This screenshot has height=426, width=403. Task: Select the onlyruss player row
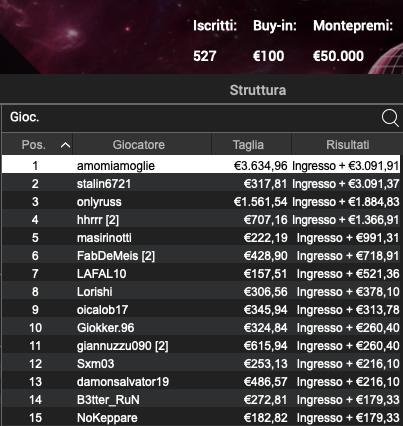(201, 202)
